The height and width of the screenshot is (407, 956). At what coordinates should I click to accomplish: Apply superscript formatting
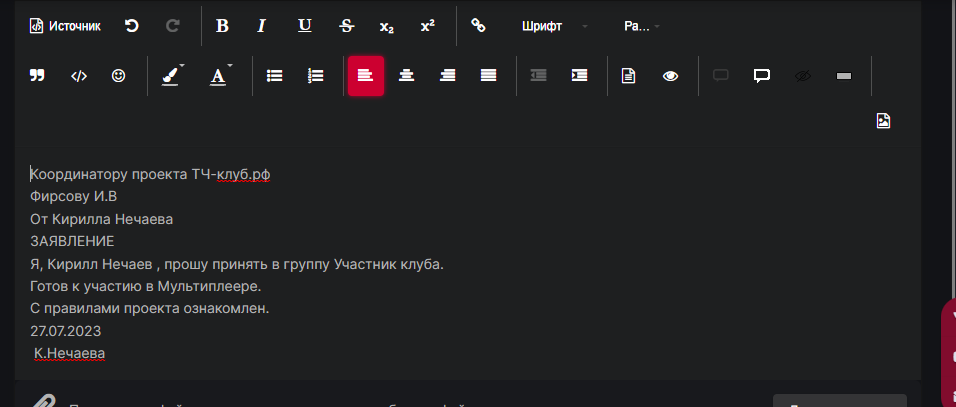tap(427, 26)
